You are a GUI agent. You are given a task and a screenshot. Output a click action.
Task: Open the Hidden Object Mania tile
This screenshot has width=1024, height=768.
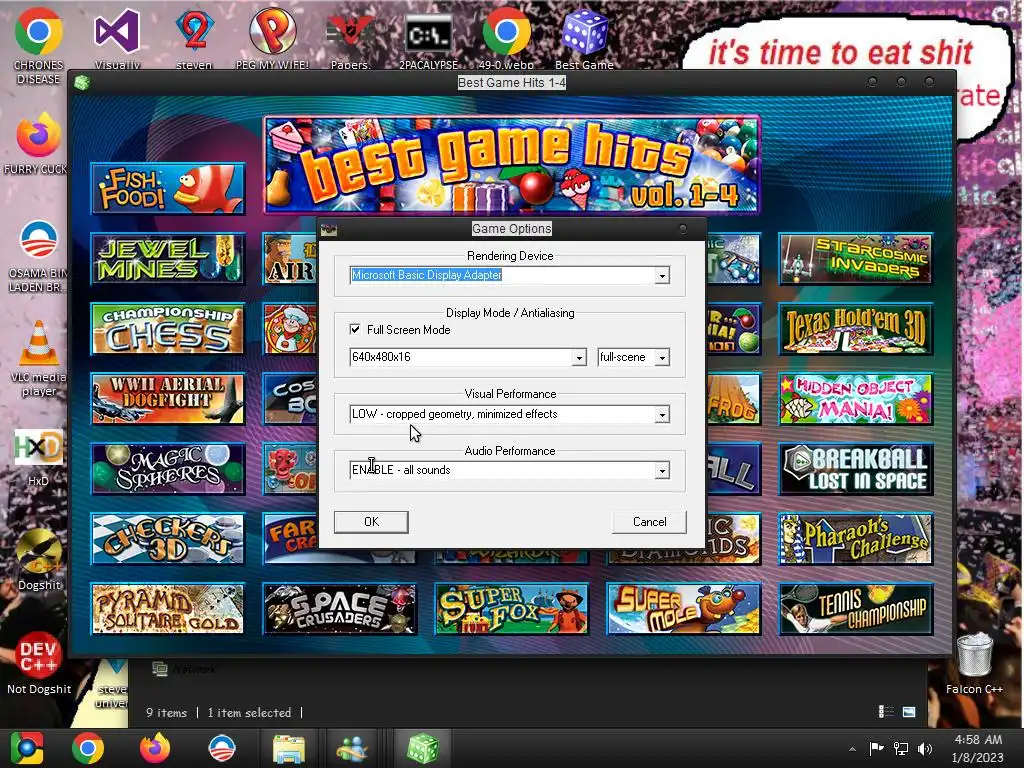pyautogui.click(x=856, y=398)
